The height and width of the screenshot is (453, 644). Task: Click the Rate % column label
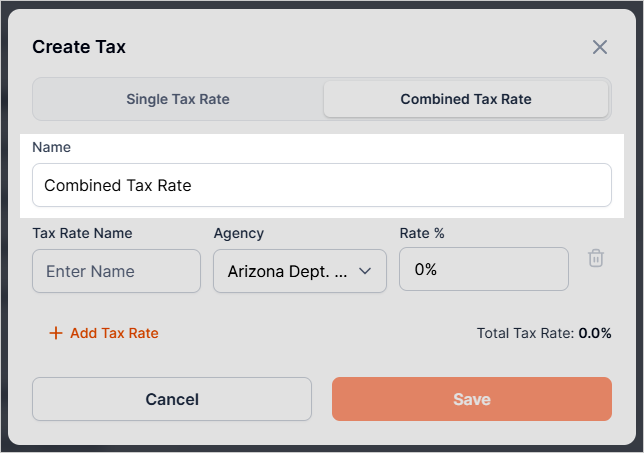coord(422,233)
